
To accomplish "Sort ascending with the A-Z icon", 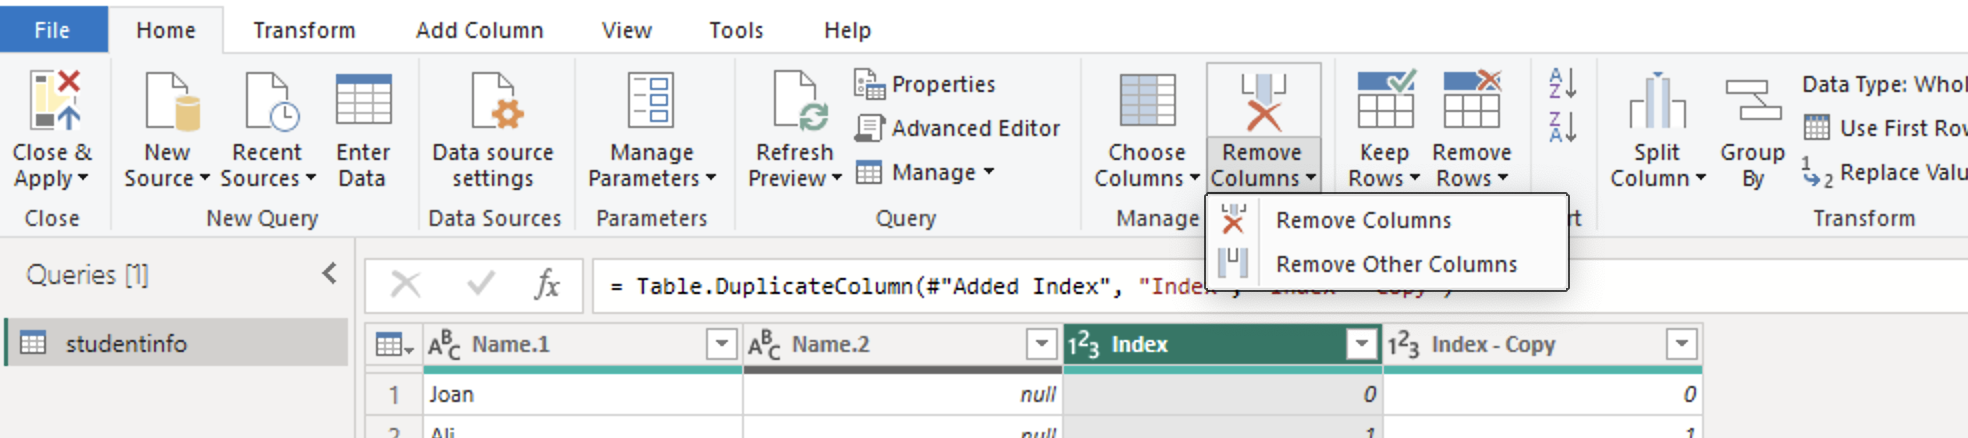I will tap(1562, 83).
